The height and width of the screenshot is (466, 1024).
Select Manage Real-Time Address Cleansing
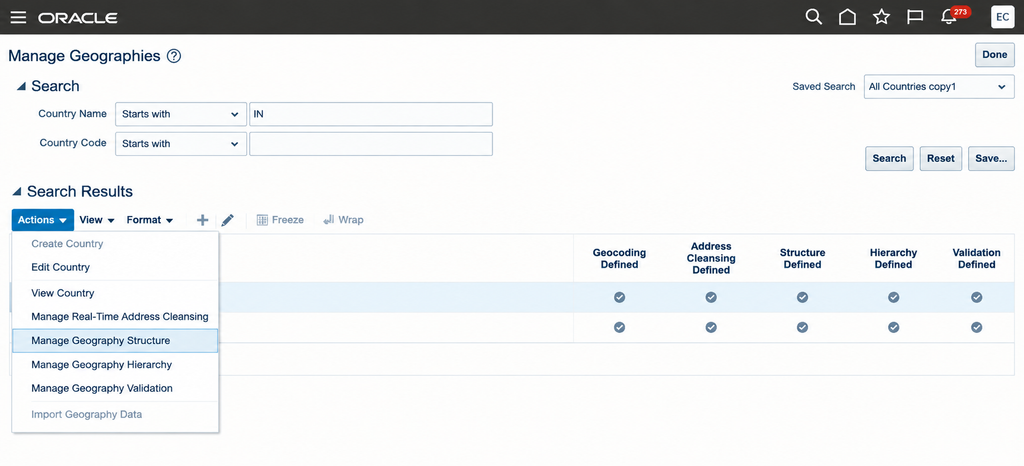(x=115, y=317)
